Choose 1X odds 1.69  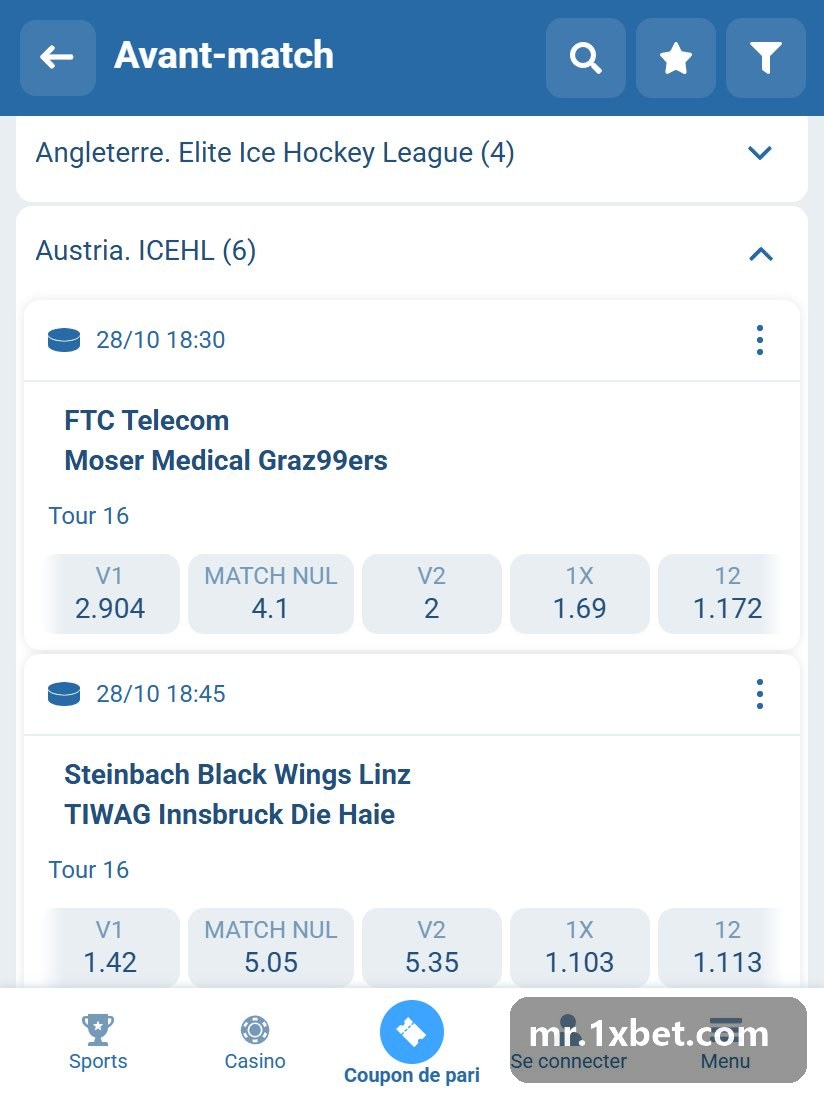click(580, 594)
